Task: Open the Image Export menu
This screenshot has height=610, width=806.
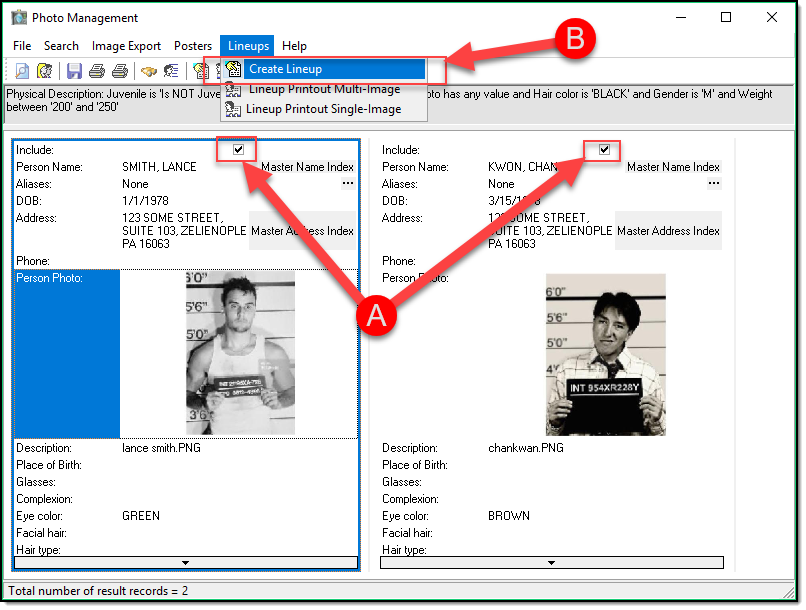Action: pyautogui.click(x=126, y=46)
